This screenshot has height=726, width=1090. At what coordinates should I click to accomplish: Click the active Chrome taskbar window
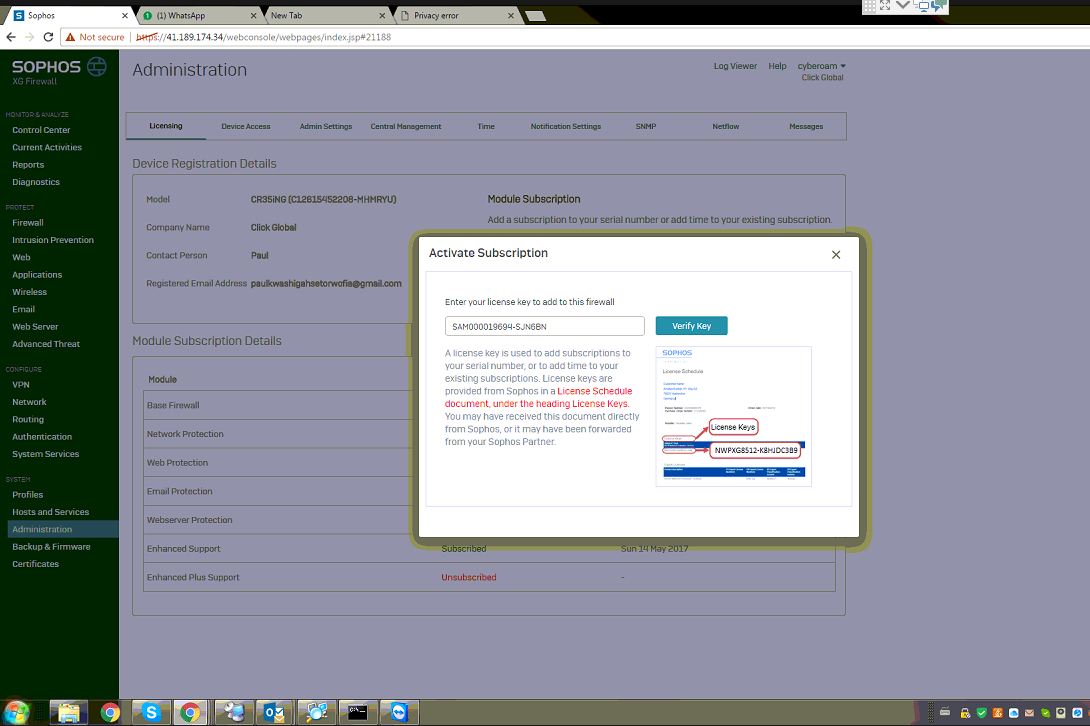click(190, 712)
